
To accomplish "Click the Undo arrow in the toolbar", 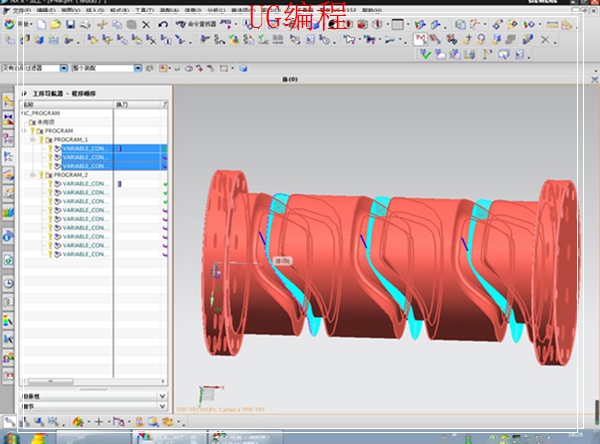I will click(162, 24).
